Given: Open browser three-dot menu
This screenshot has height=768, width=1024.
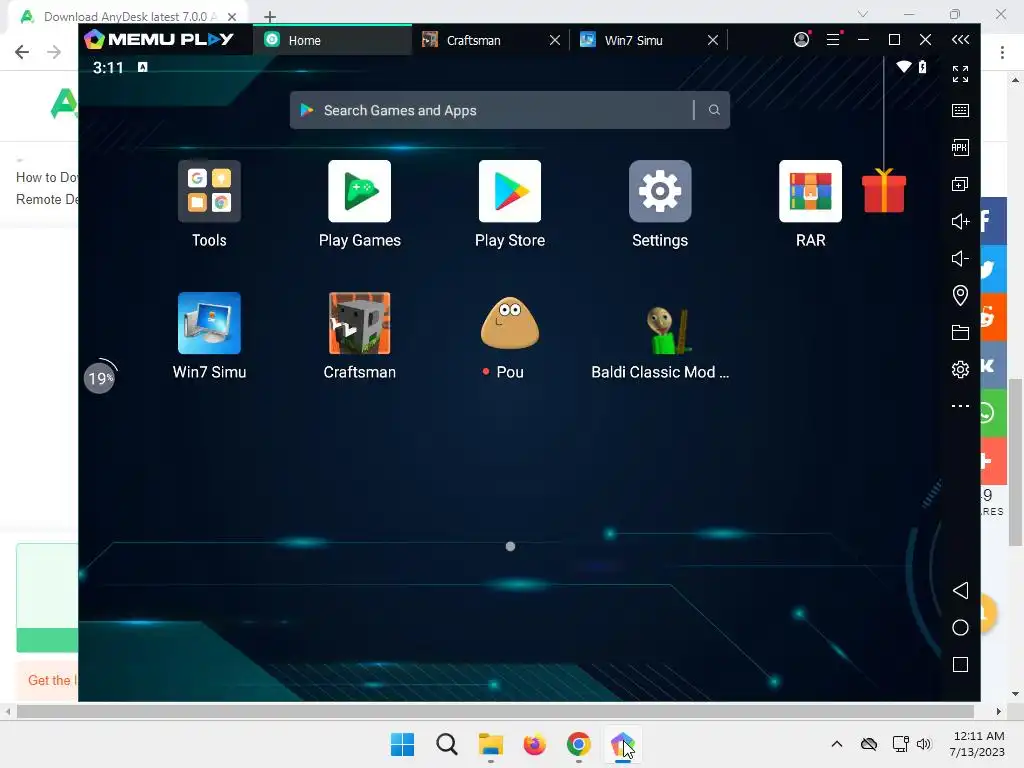Looking at the screenshot, I should pos(1002,52).
